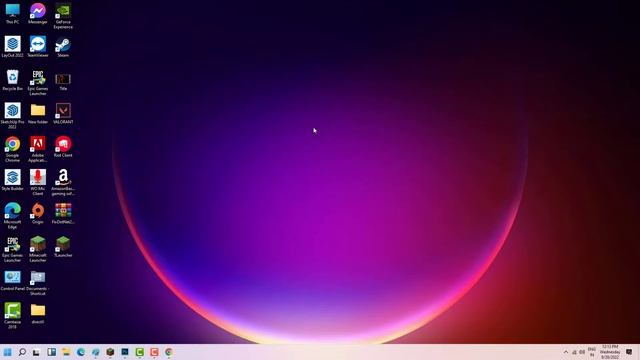The height and width of the screenshot is (360, 640).
Task: Launch VALORANT from the desktop
Action: [63, 113]
